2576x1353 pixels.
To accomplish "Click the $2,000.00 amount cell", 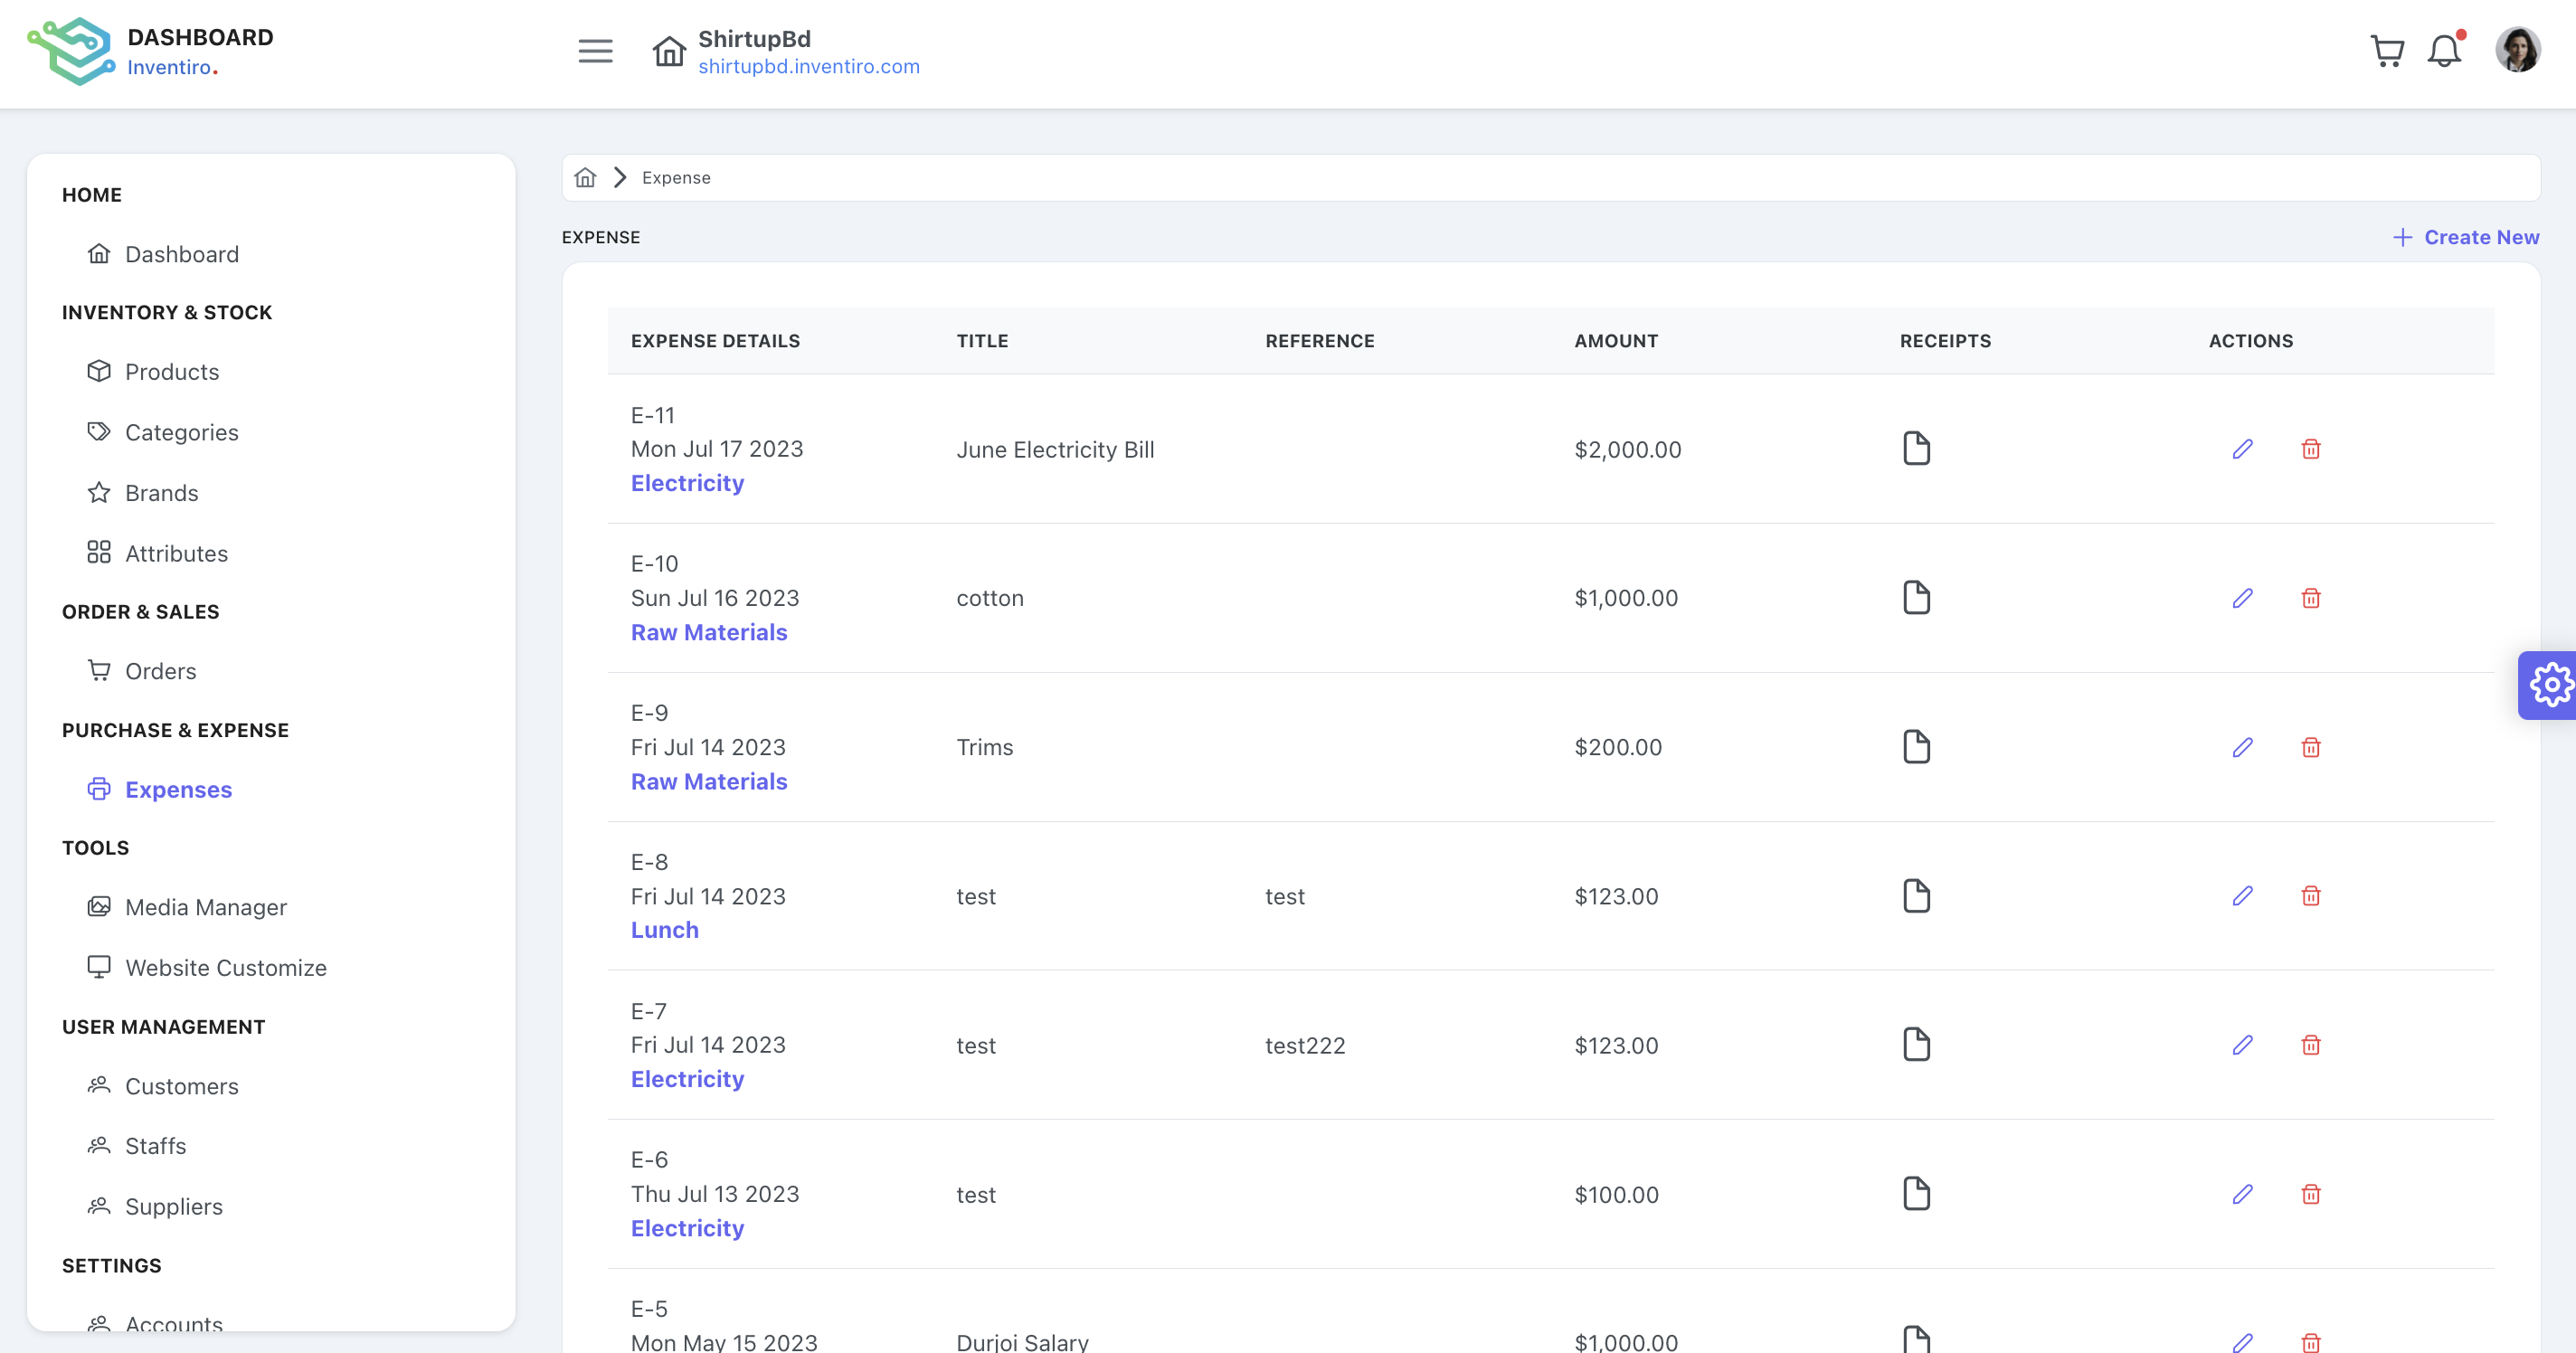I will click(x=1628, y=450).
